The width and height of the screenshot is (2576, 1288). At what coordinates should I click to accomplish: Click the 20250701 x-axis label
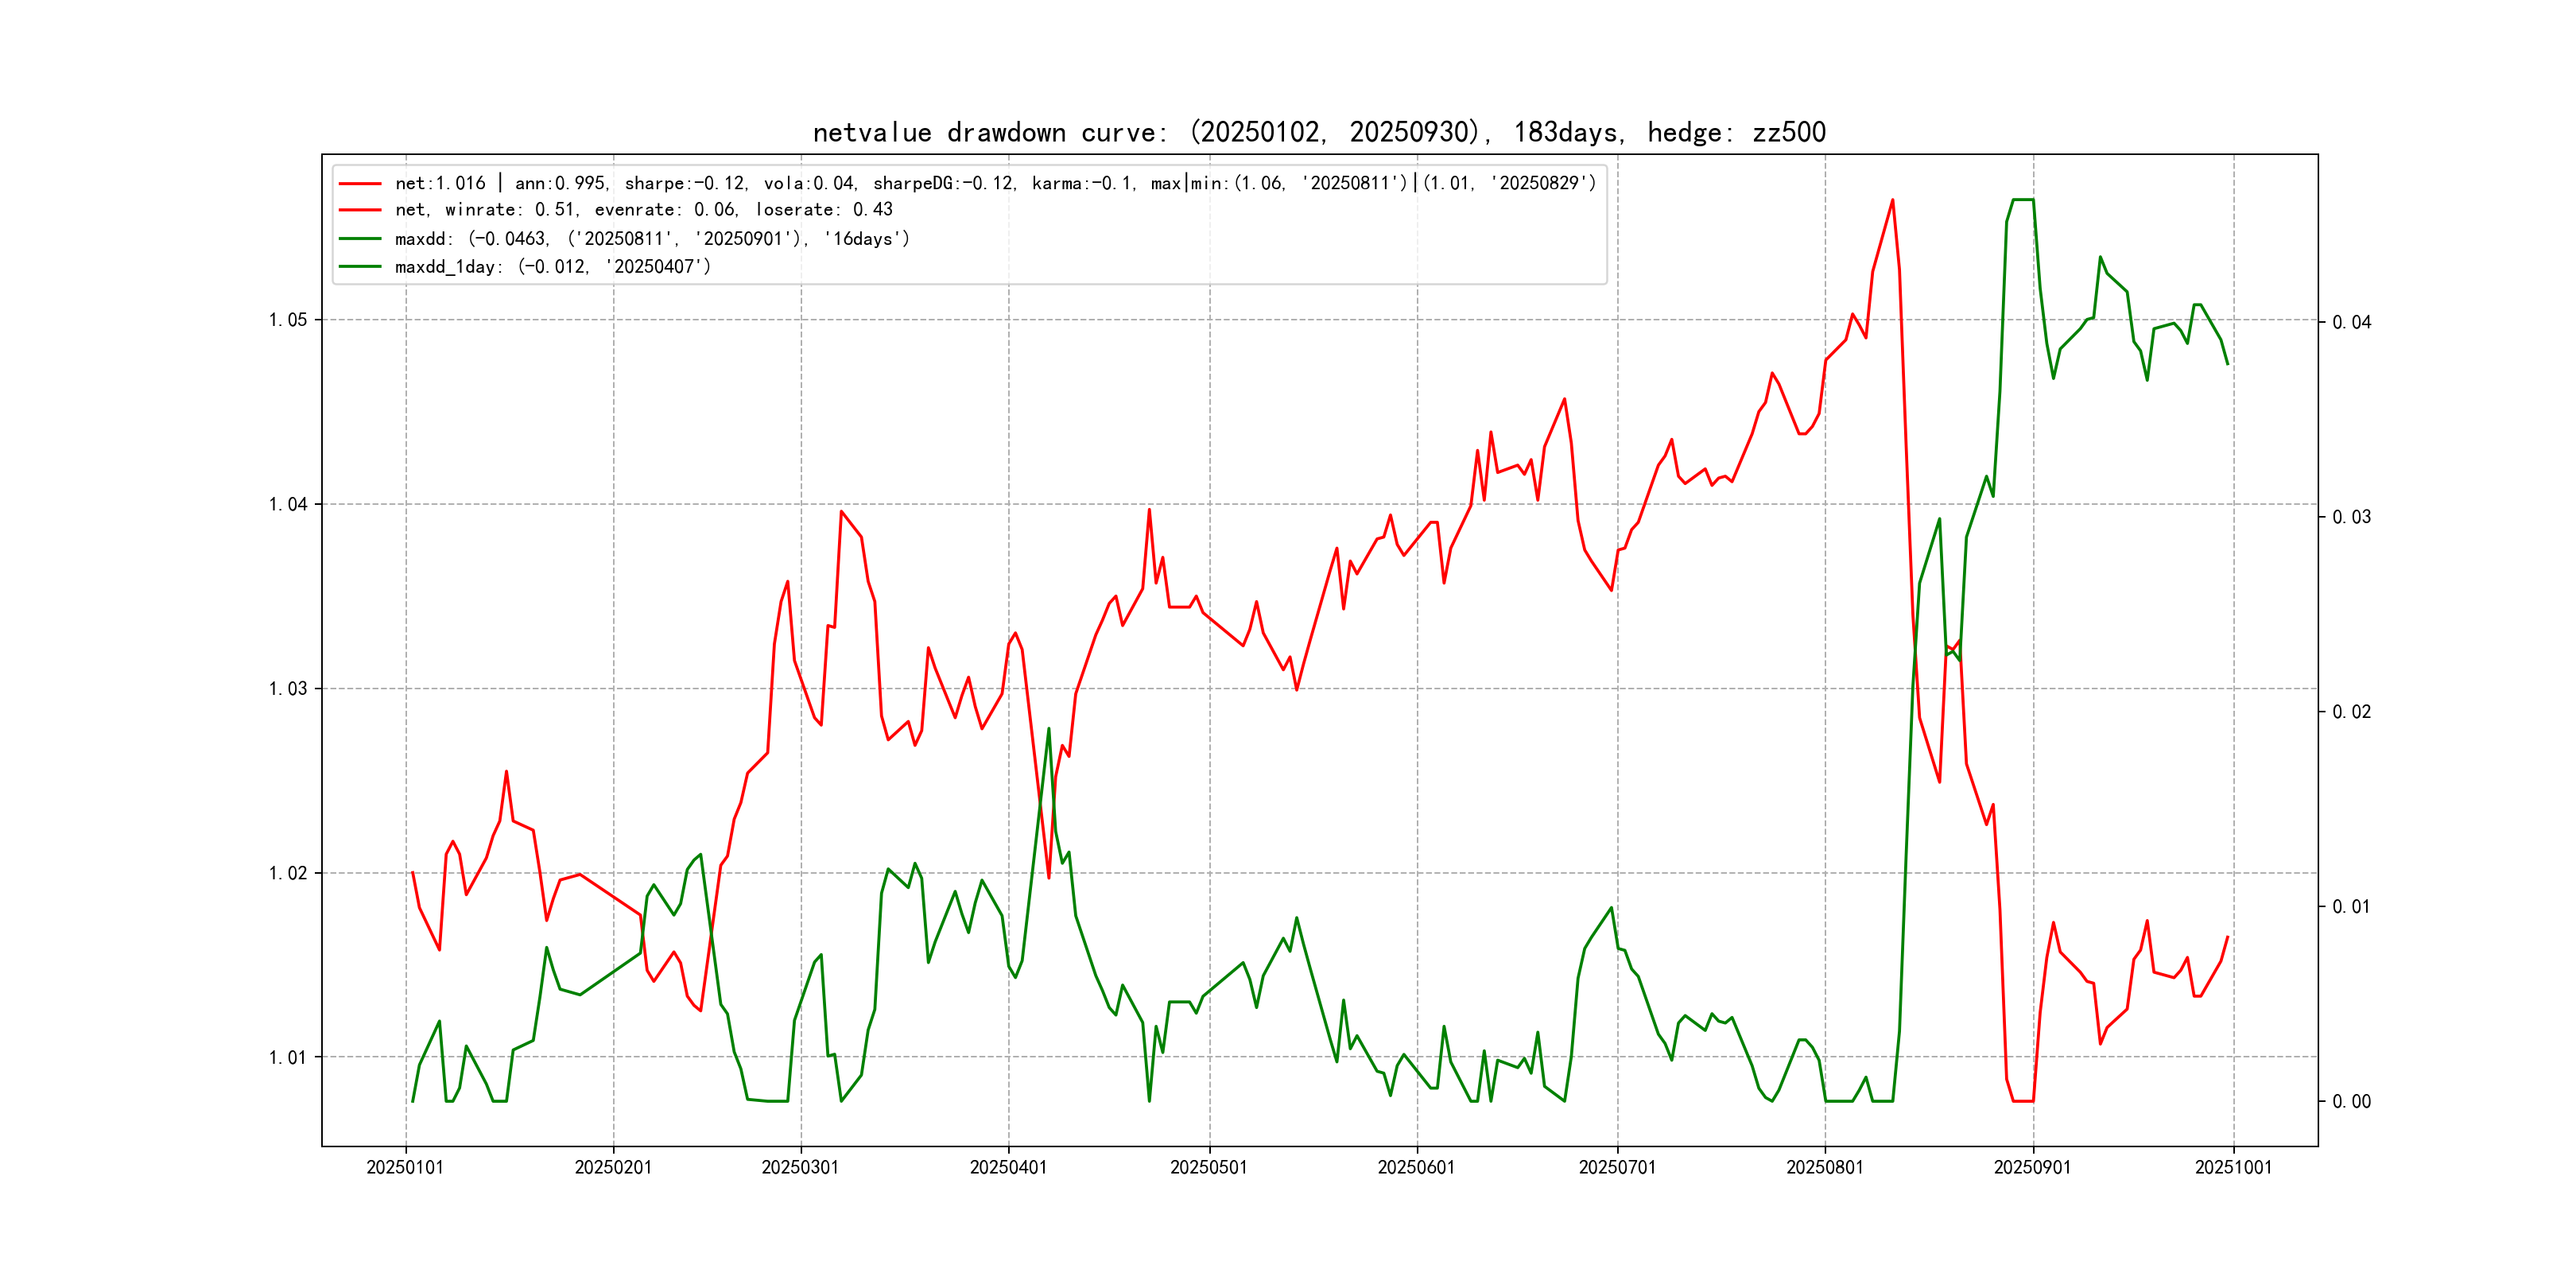click(1617, 1167)
